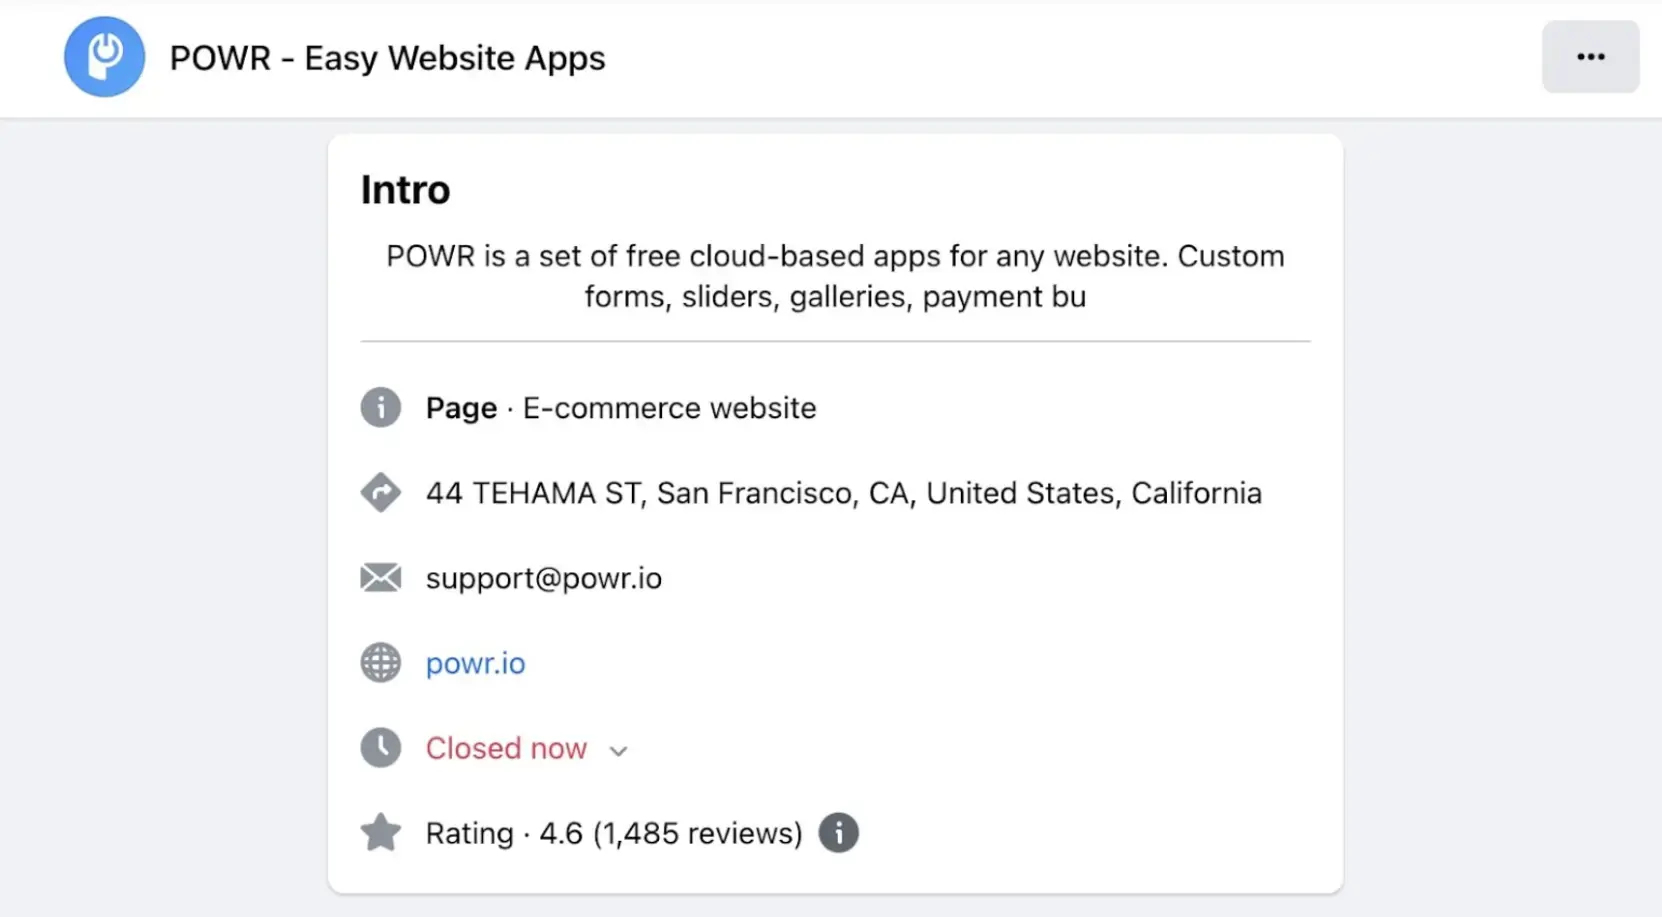
Task: Click the Closed now status text
Action: tap(506, 748)
